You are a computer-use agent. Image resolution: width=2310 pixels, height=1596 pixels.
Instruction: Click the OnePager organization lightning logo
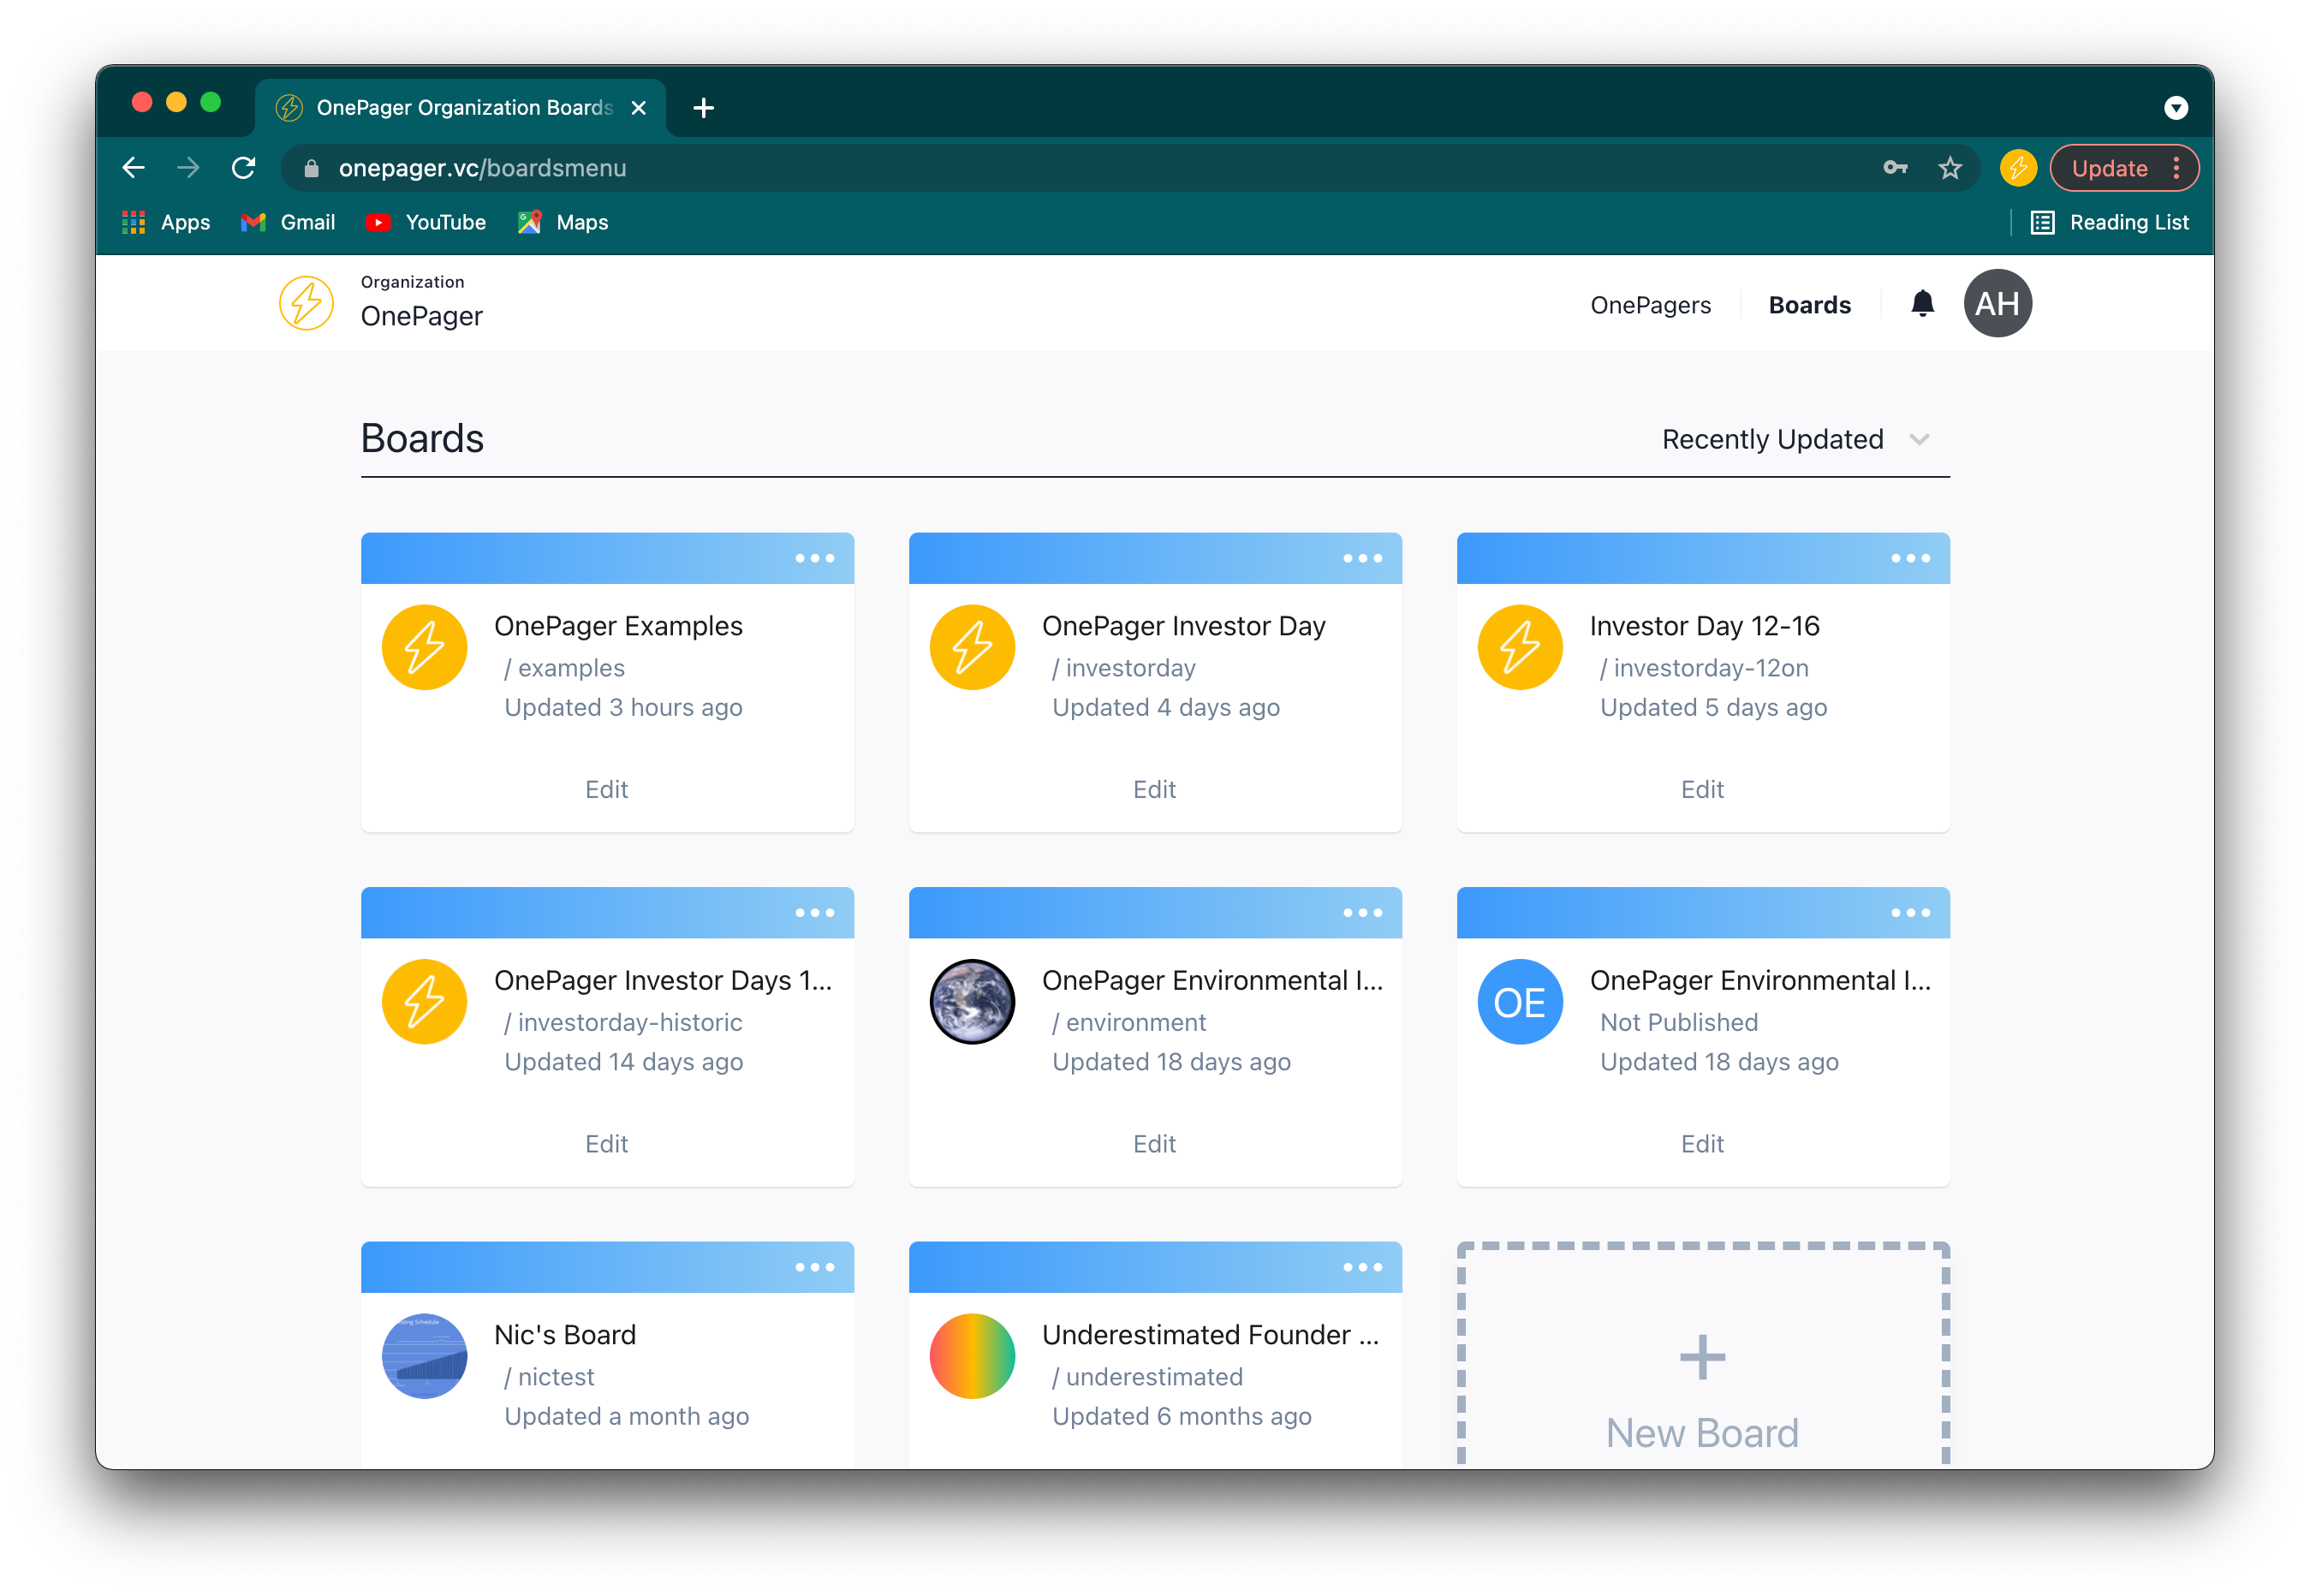coord(306,303)
